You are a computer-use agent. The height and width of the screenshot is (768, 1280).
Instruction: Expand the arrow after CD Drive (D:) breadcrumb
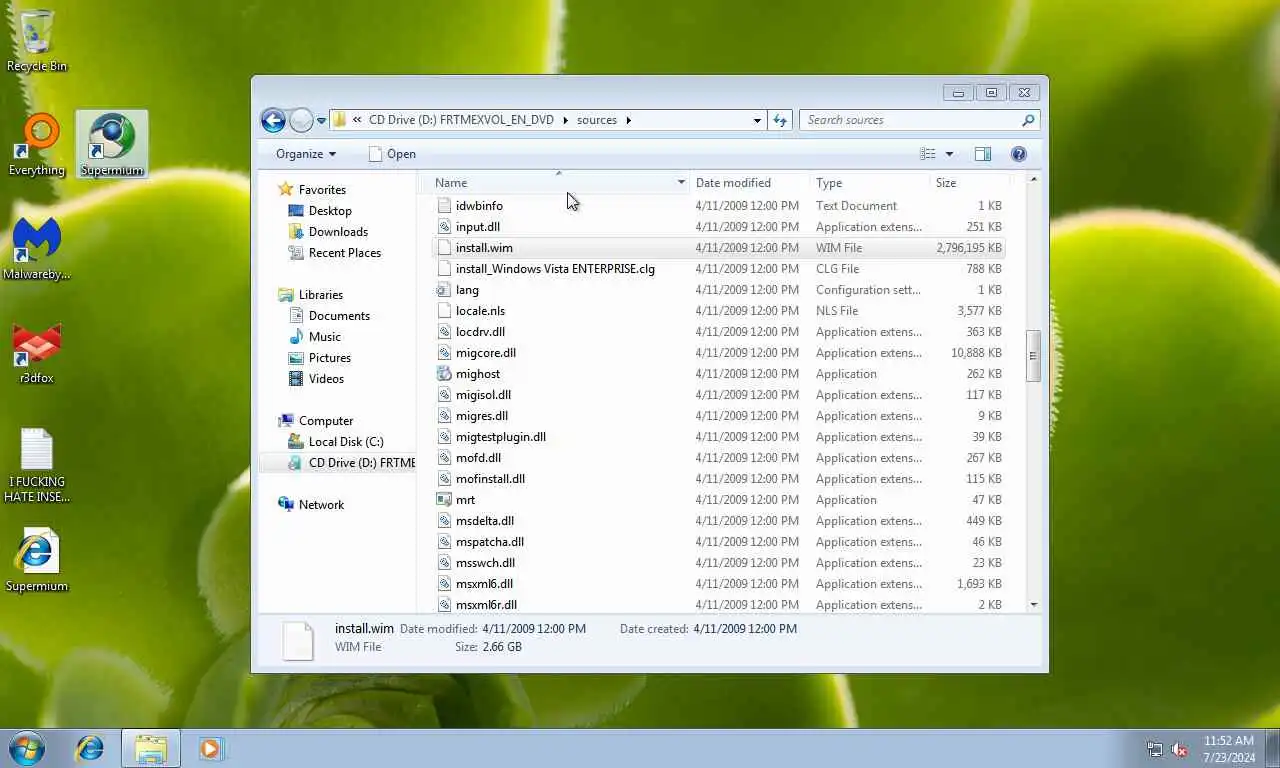(x=565, y=120)
